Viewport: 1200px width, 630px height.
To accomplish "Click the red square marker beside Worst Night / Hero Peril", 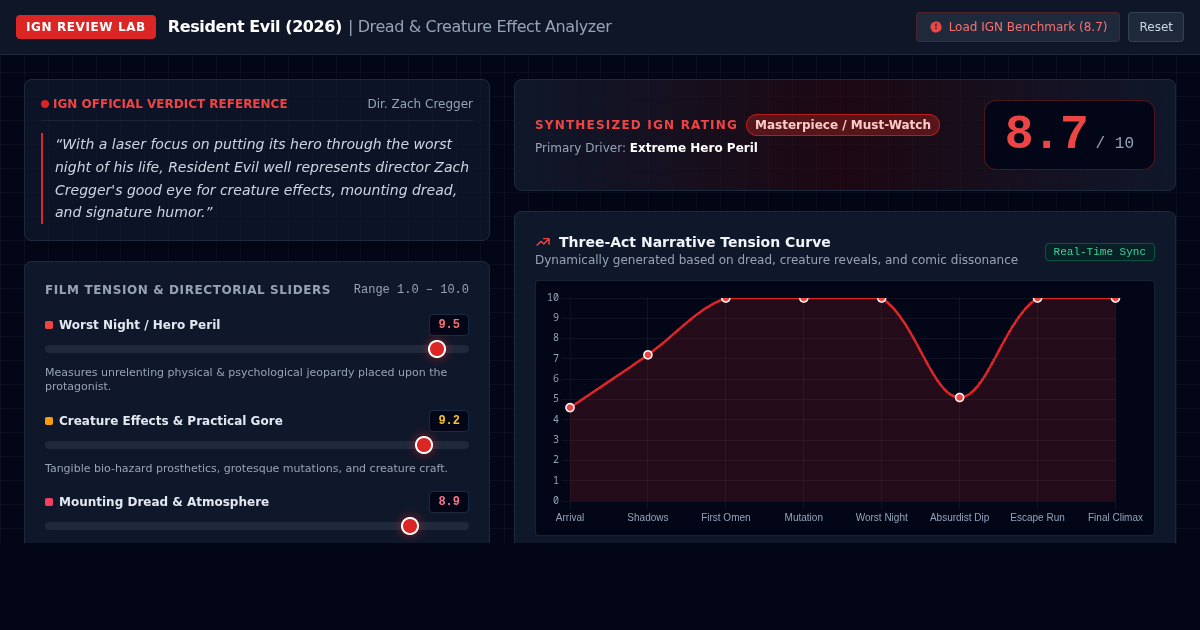I will pos(49,325).
